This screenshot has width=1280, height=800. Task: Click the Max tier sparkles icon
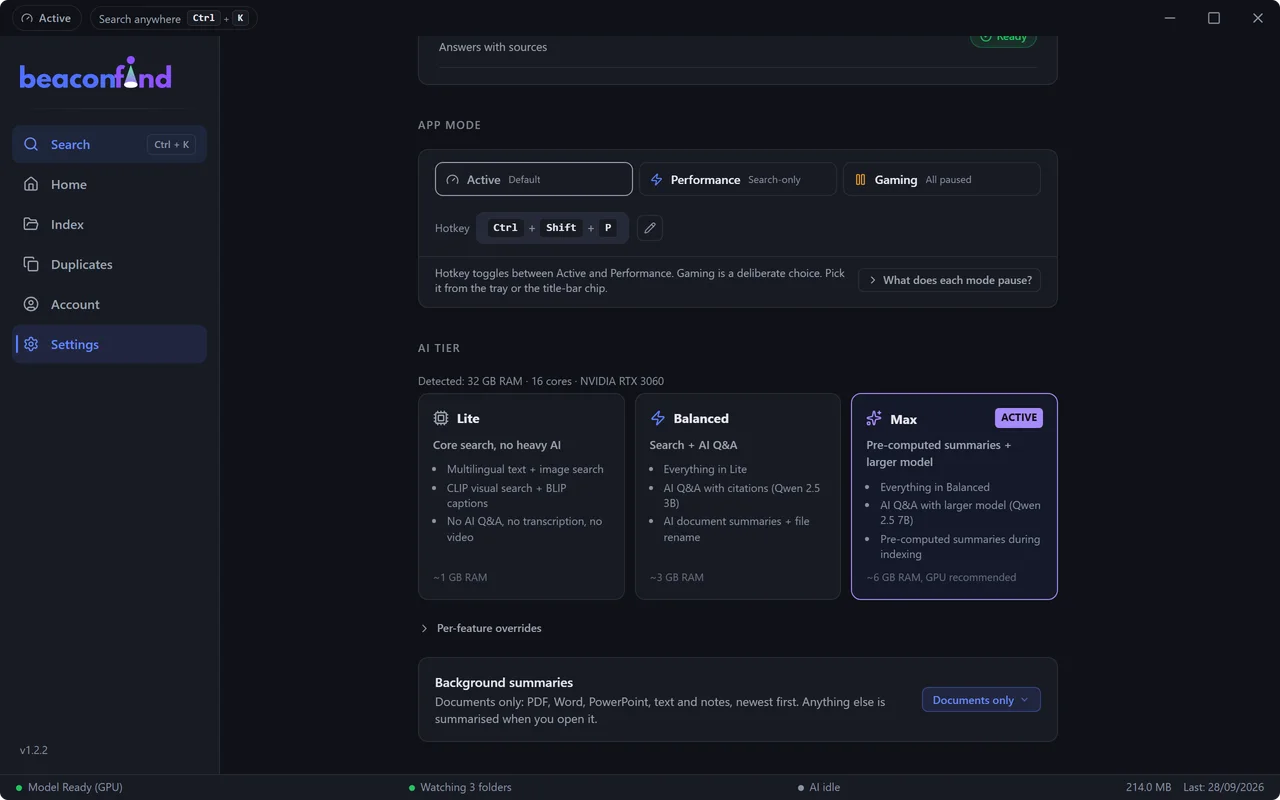[x=874, y=419]
